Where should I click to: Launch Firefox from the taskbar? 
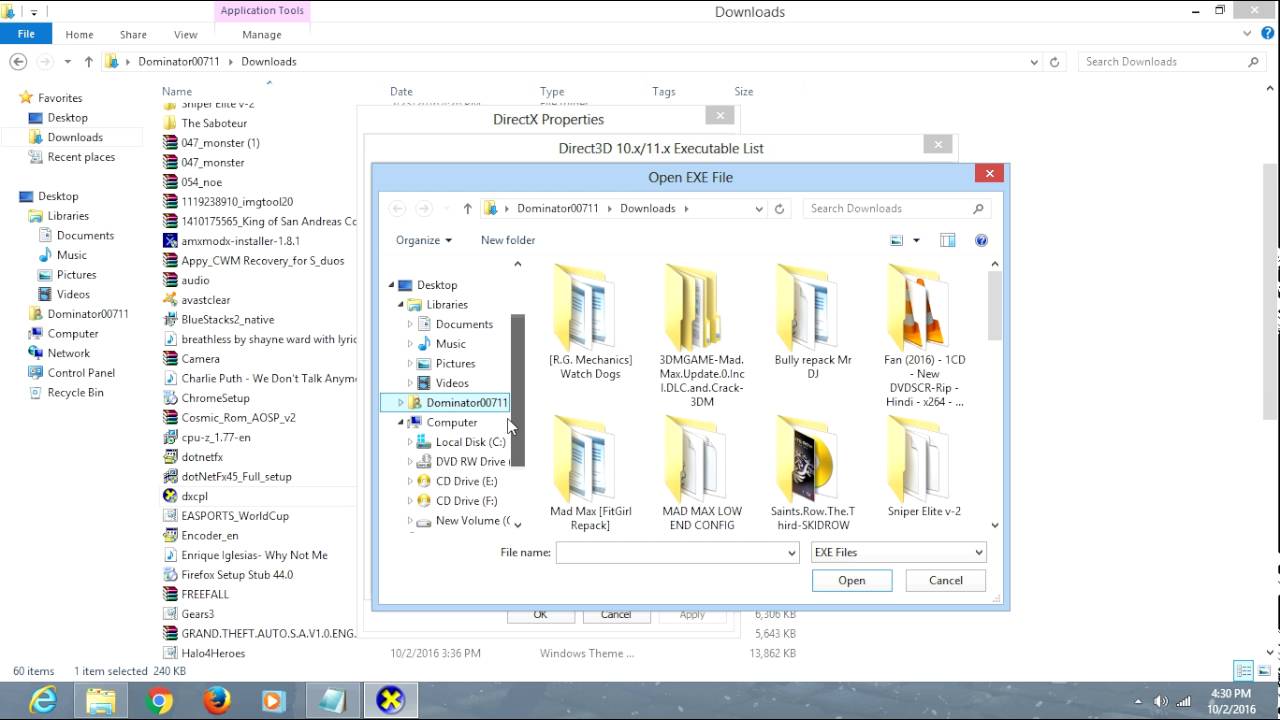pos(217,701)
